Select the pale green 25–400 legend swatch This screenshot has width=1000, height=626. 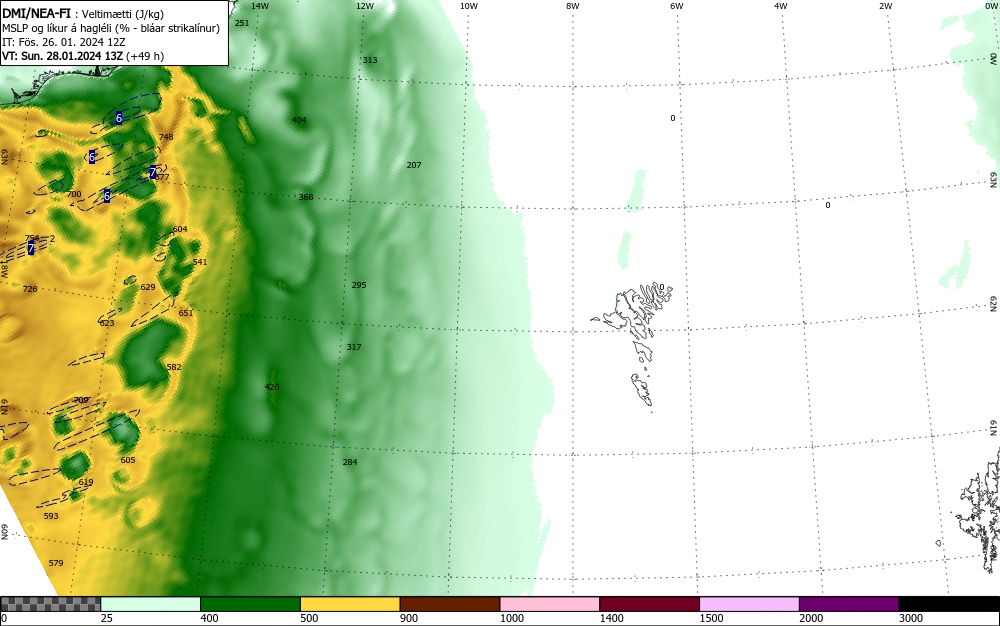pos(151,604)
